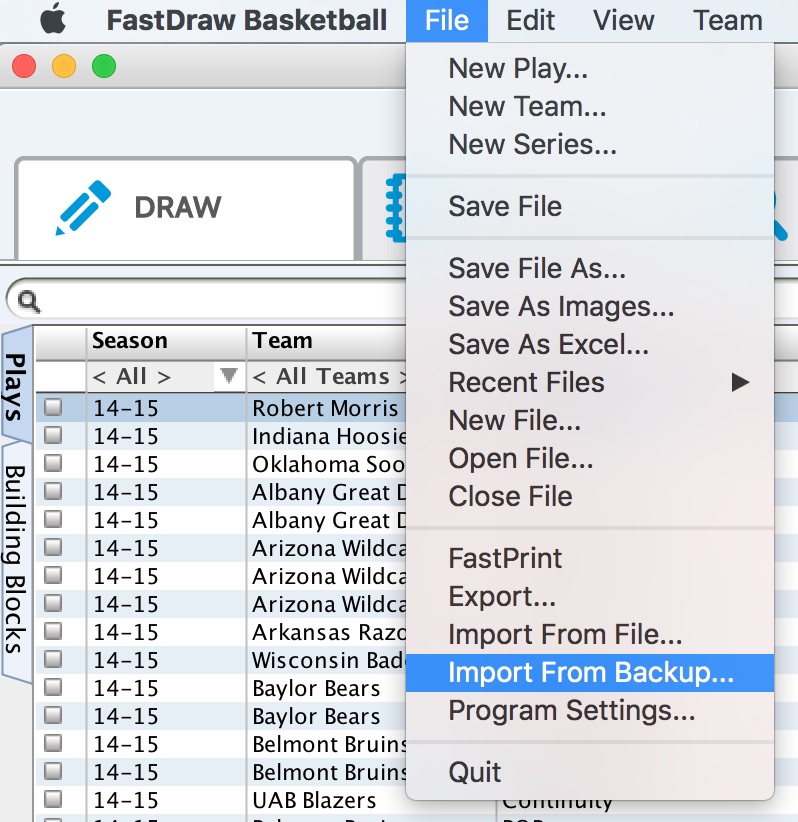798x822 pixels.
Task: Select Close File entry
Action: coord(590,496)
